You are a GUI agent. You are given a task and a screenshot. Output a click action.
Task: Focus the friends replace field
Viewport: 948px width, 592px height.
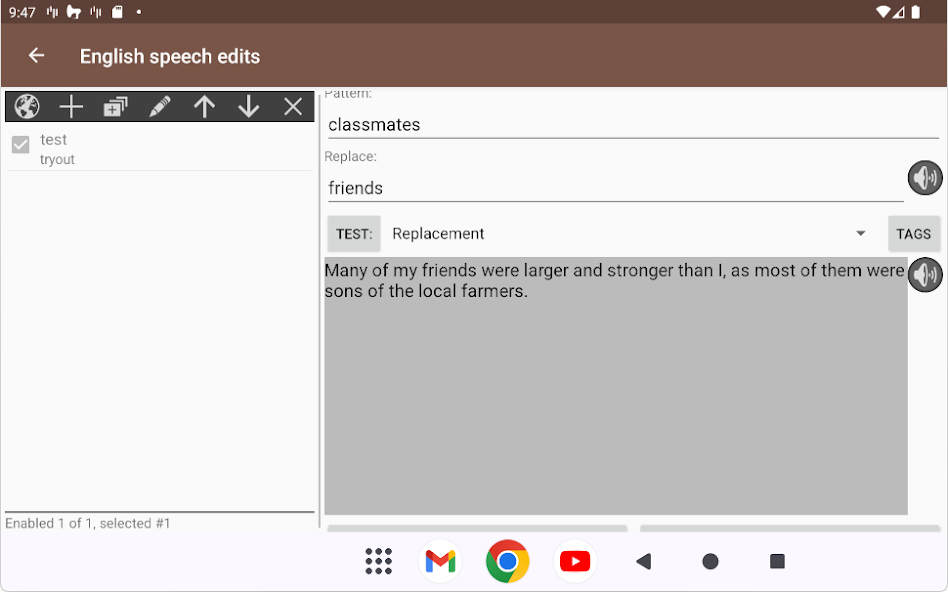[x=615, y=188]
